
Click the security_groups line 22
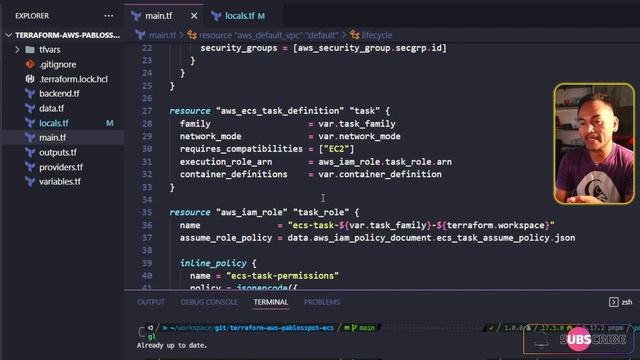[x=323, y=48]
